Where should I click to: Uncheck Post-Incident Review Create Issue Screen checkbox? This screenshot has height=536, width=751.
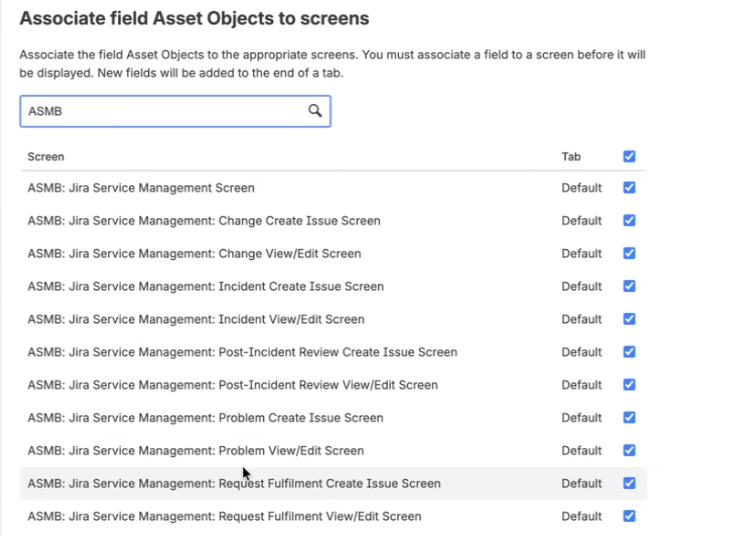click(x=629, y=352)
